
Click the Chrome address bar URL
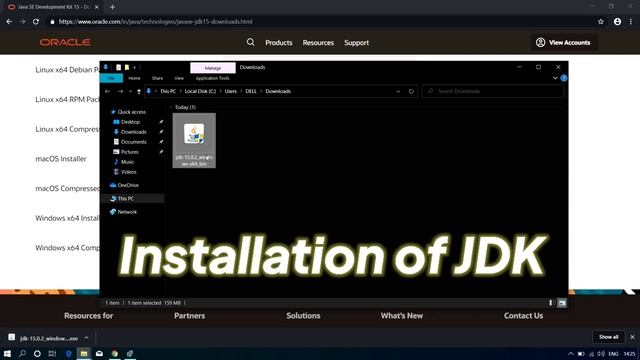pyautogui.click(x=156, y=22)
